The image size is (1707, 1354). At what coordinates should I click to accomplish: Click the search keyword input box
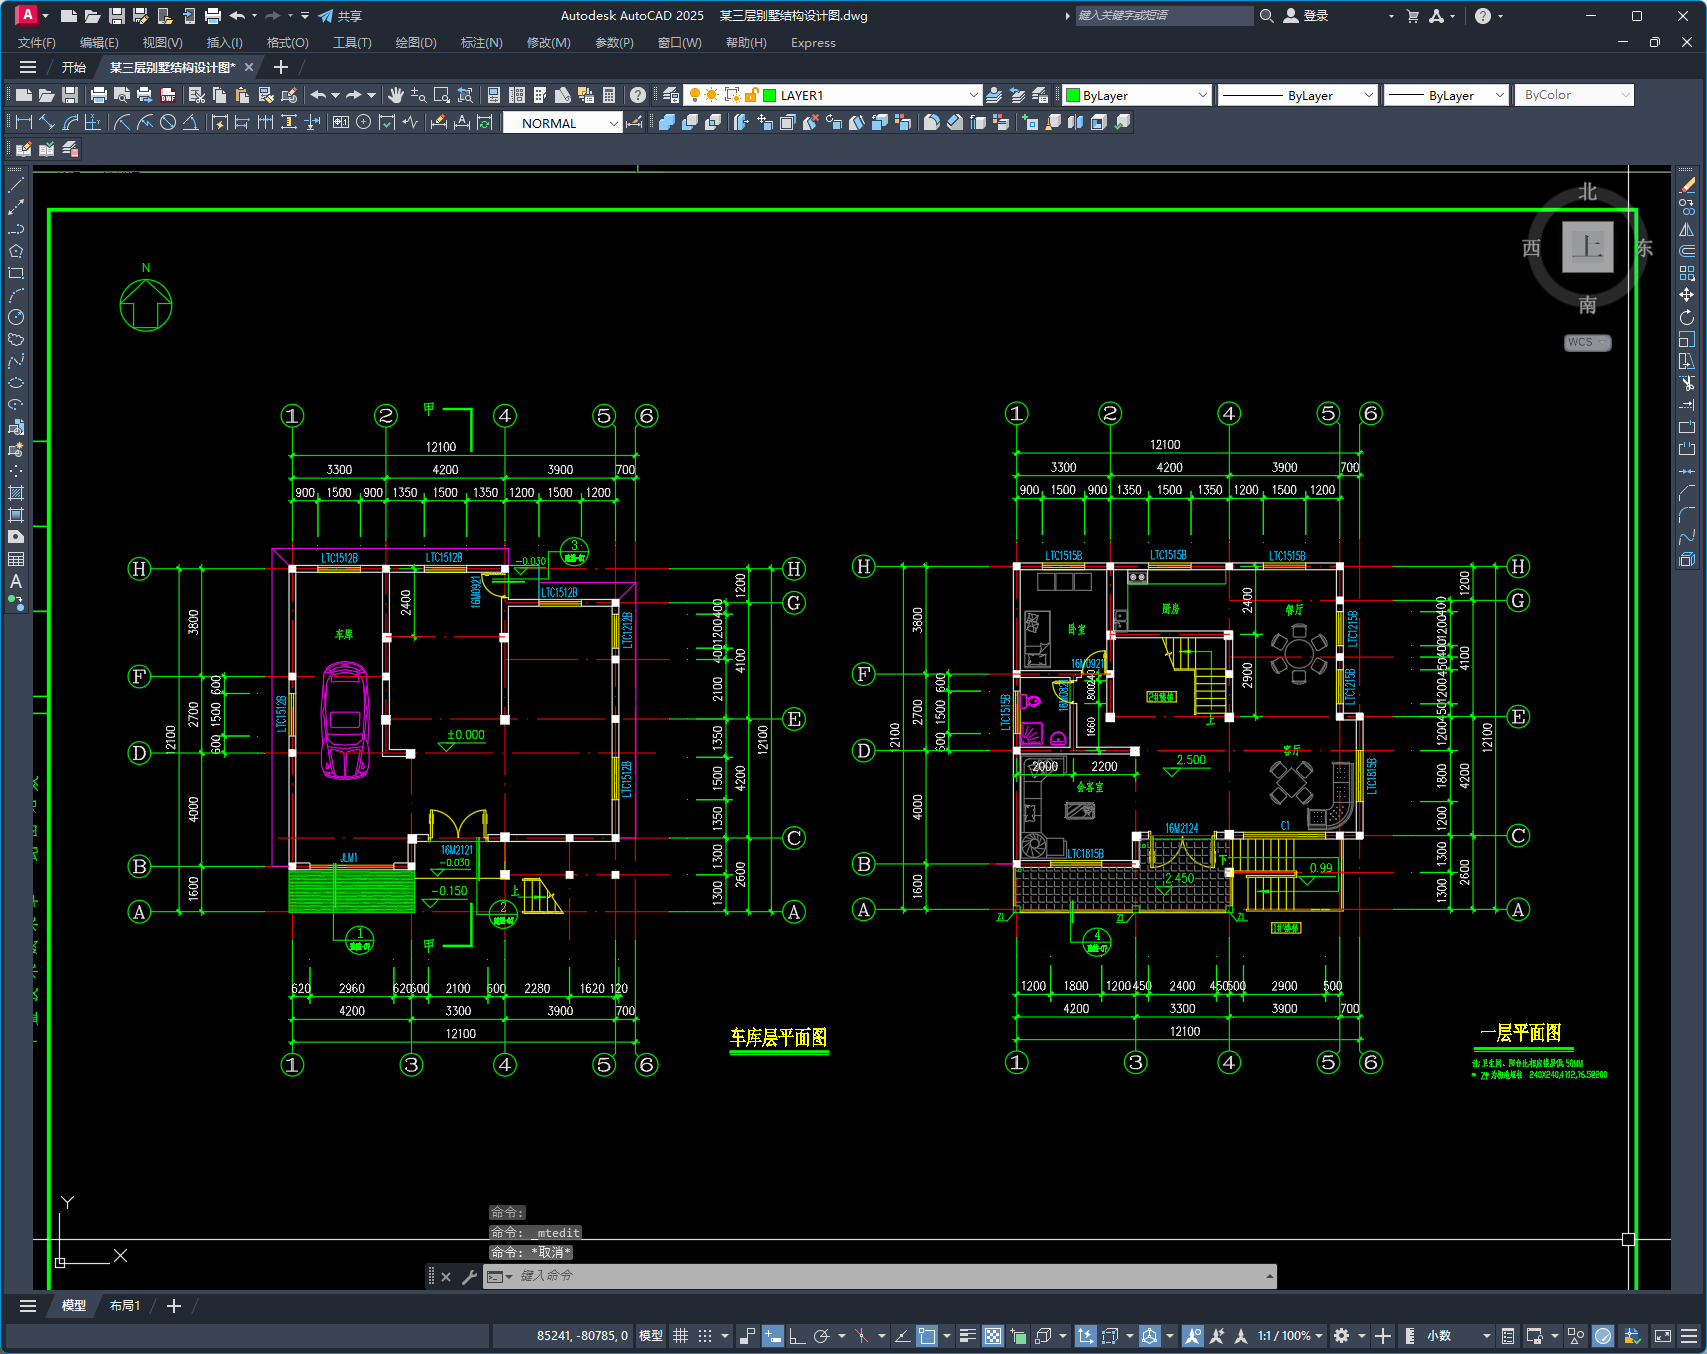click(x=1163, y=16)
